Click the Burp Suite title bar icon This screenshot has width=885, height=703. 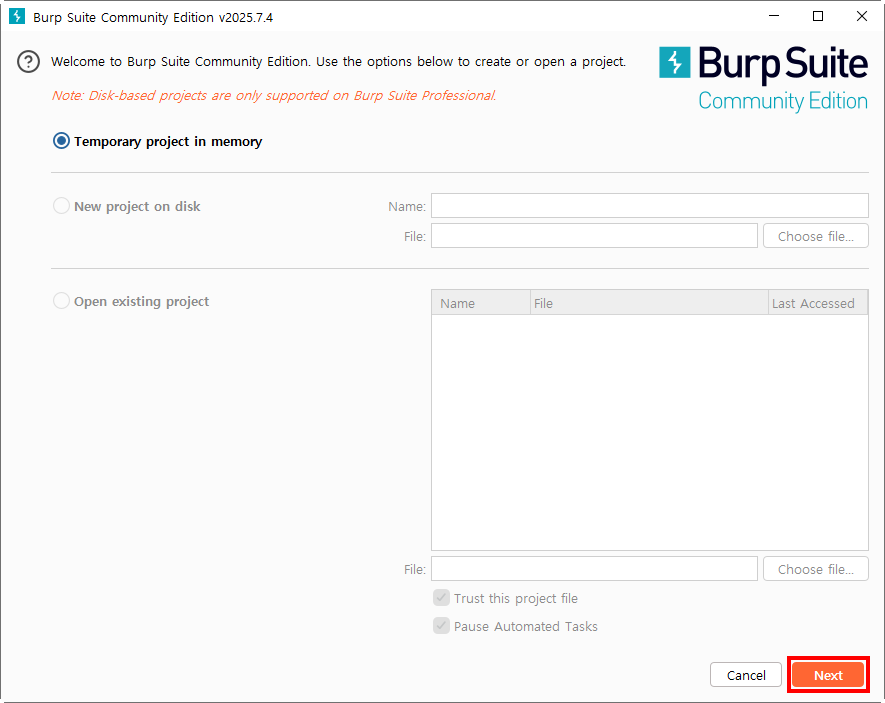click(x=17, y=16)
